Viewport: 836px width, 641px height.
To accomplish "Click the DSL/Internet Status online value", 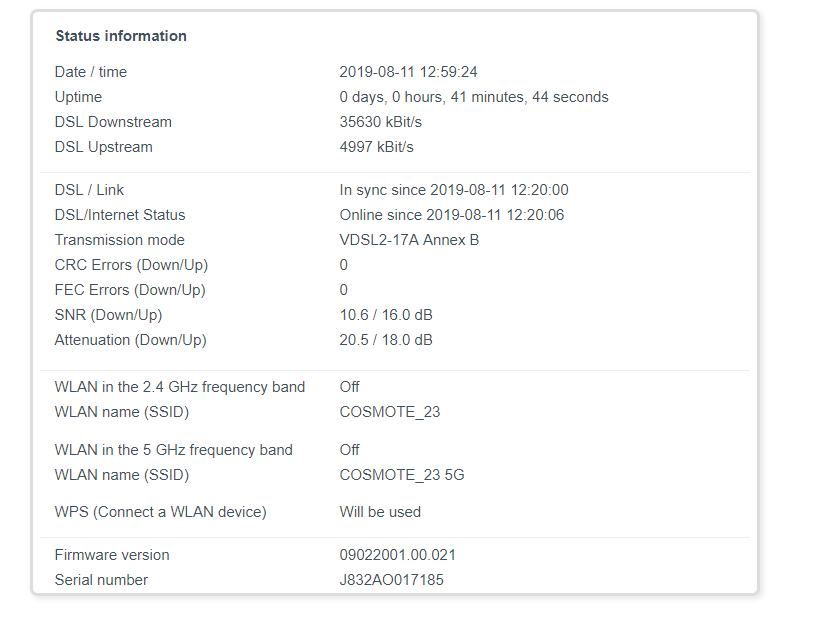I will coord(452,215).
